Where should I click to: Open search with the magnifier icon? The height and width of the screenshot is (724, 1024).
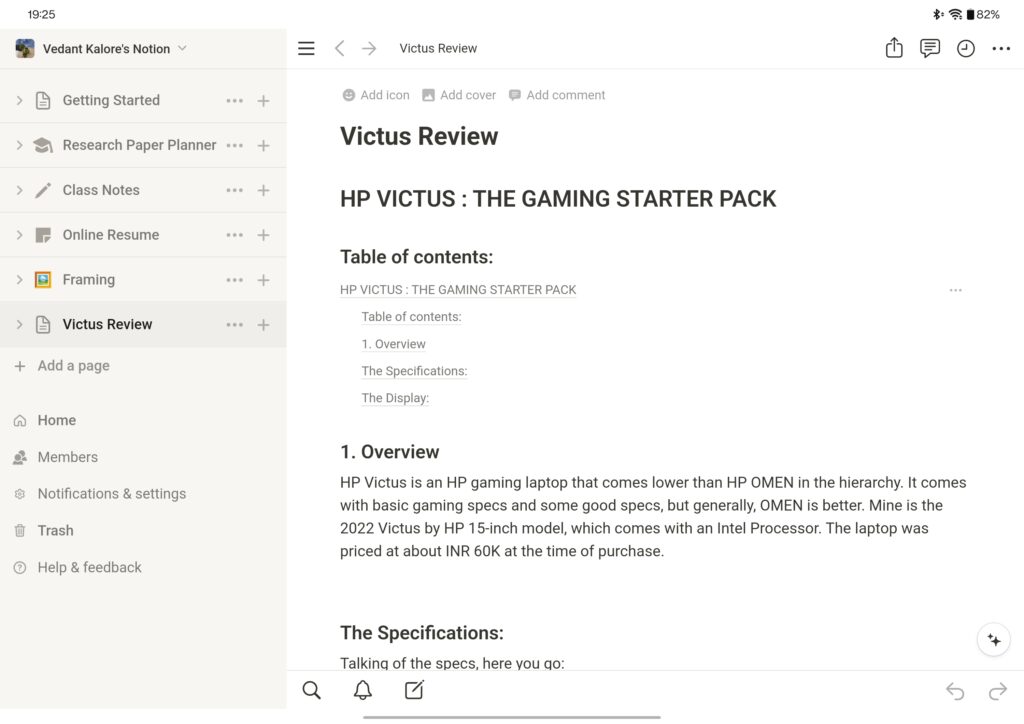coord(312,690)
